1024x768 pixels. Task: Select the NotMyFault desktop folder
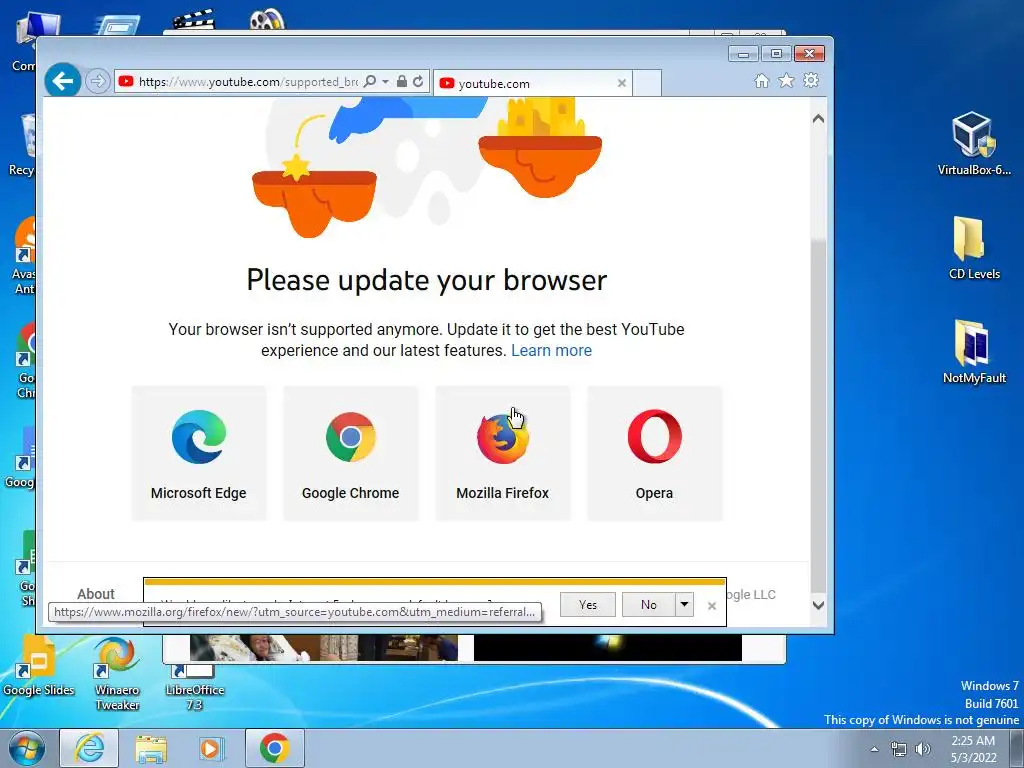(x=973, y=351)
